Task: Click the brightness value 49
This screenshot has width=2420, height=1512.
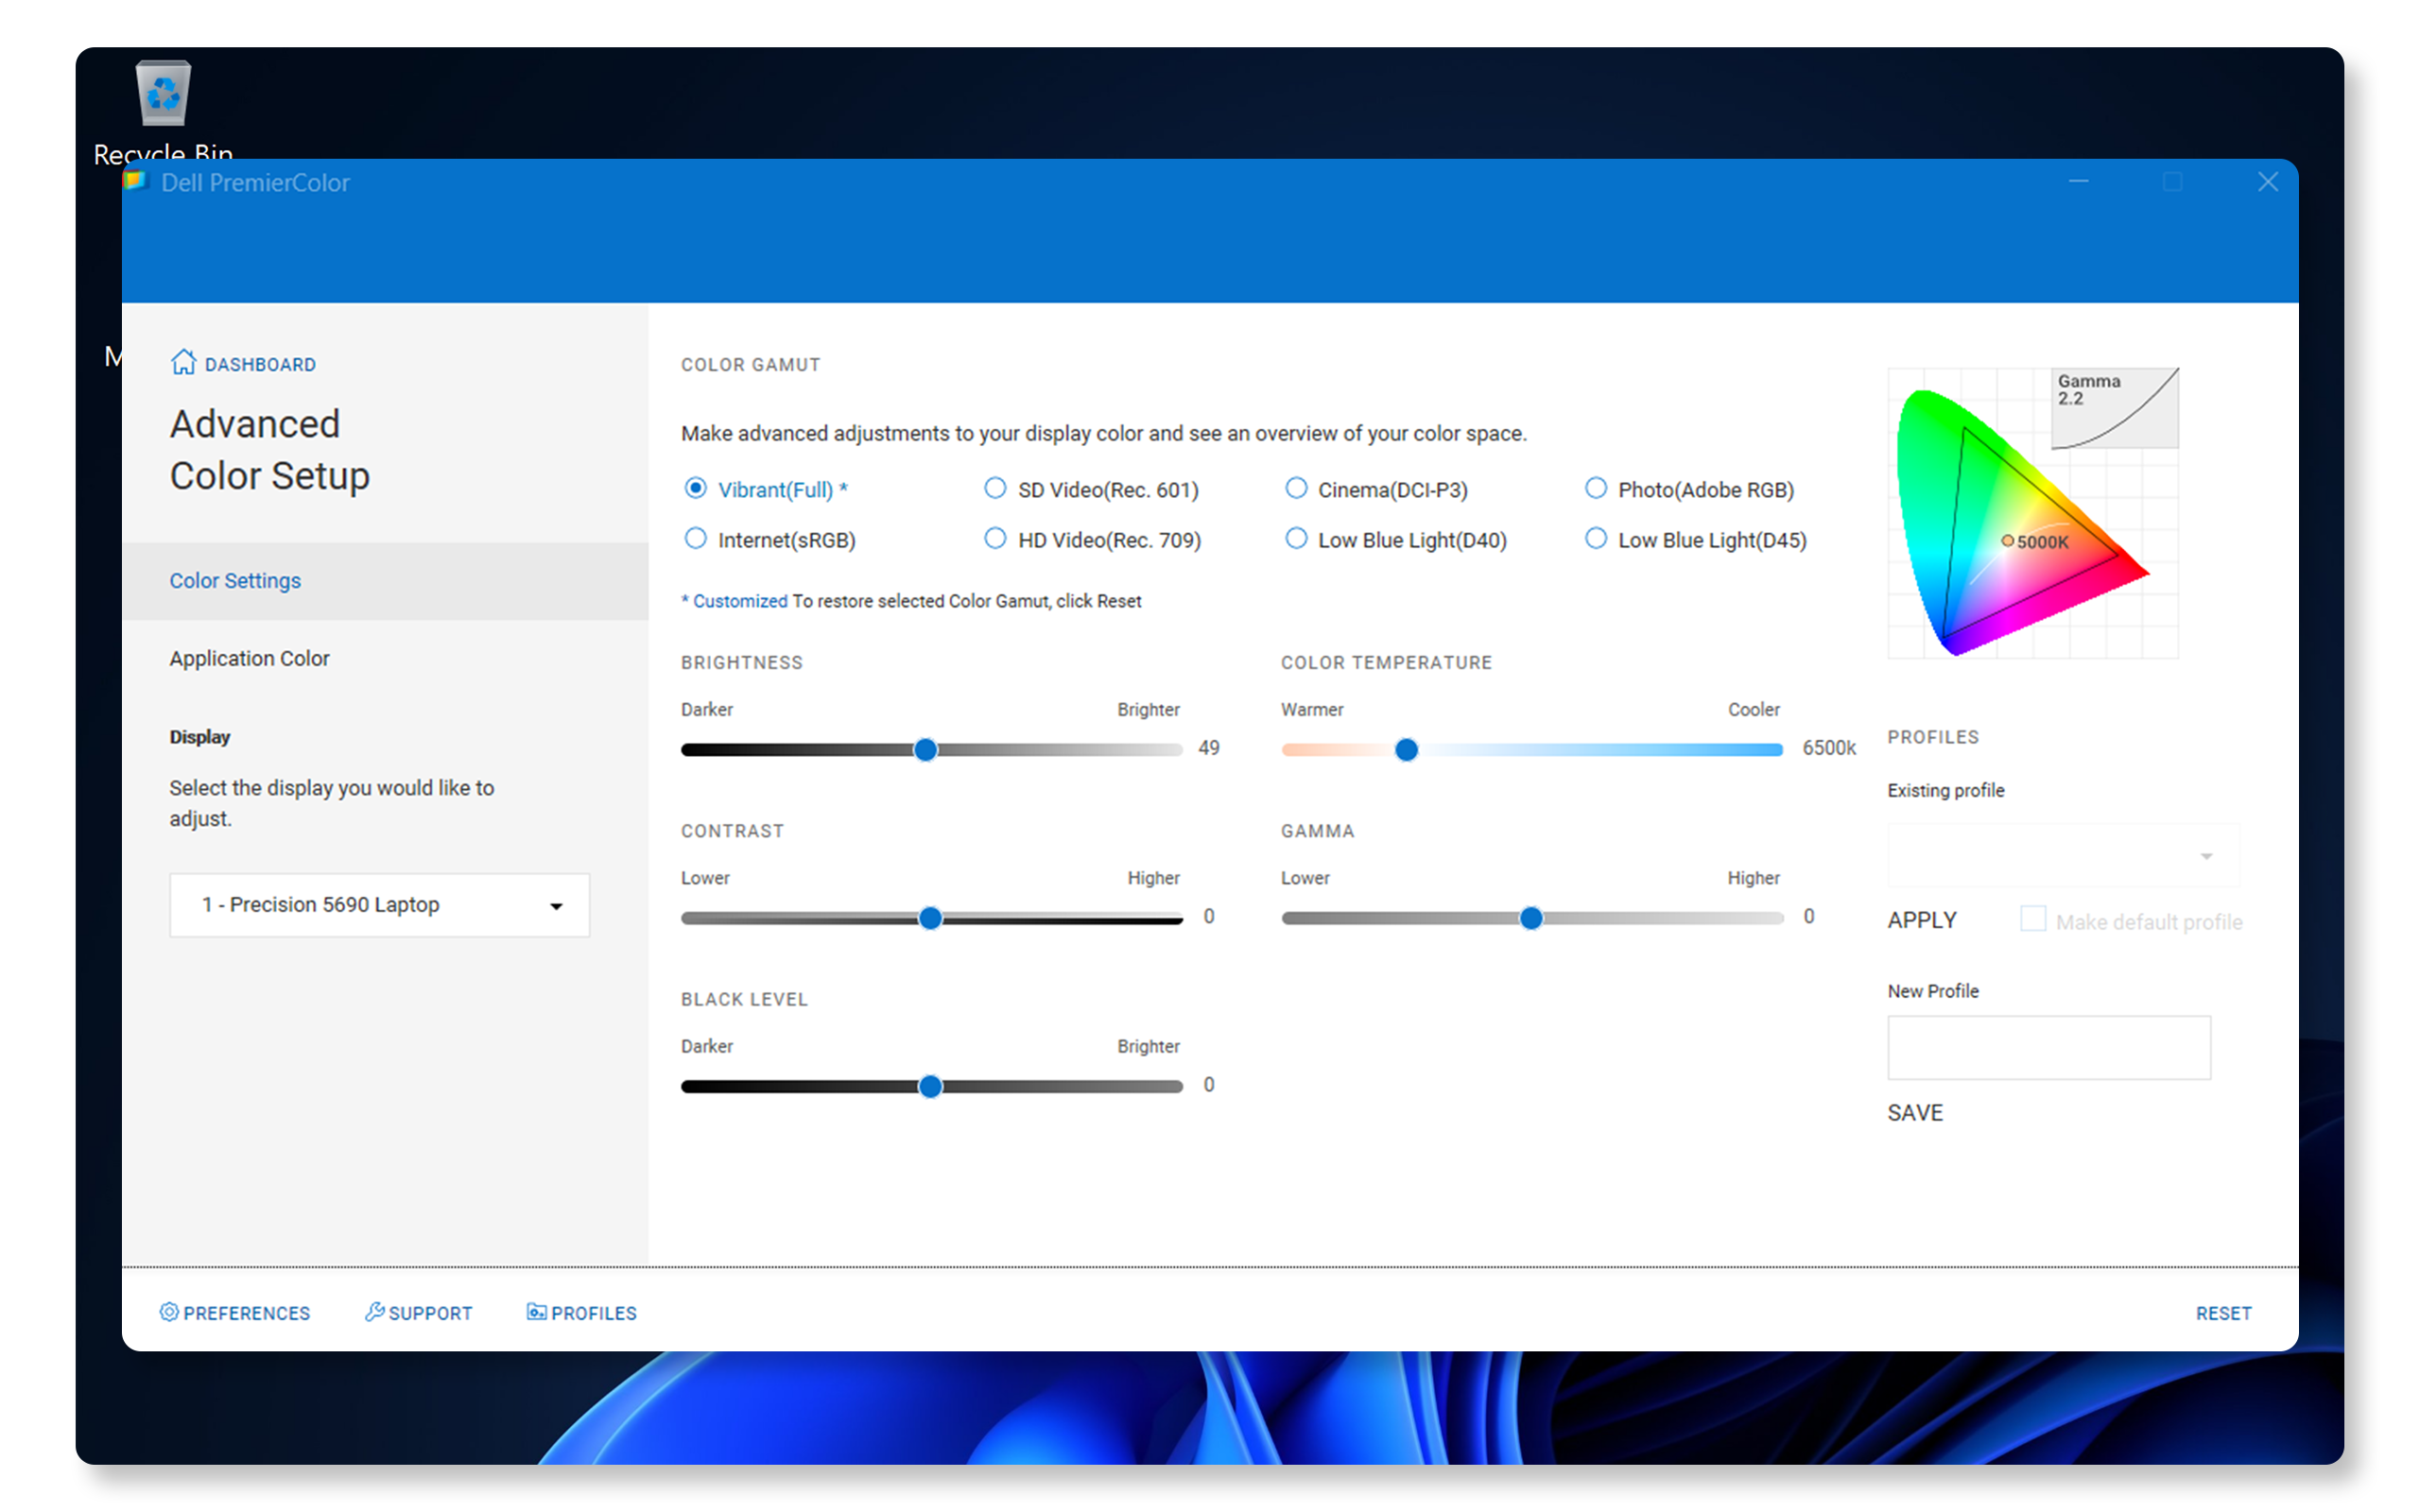Action: tap(1209, 748)
